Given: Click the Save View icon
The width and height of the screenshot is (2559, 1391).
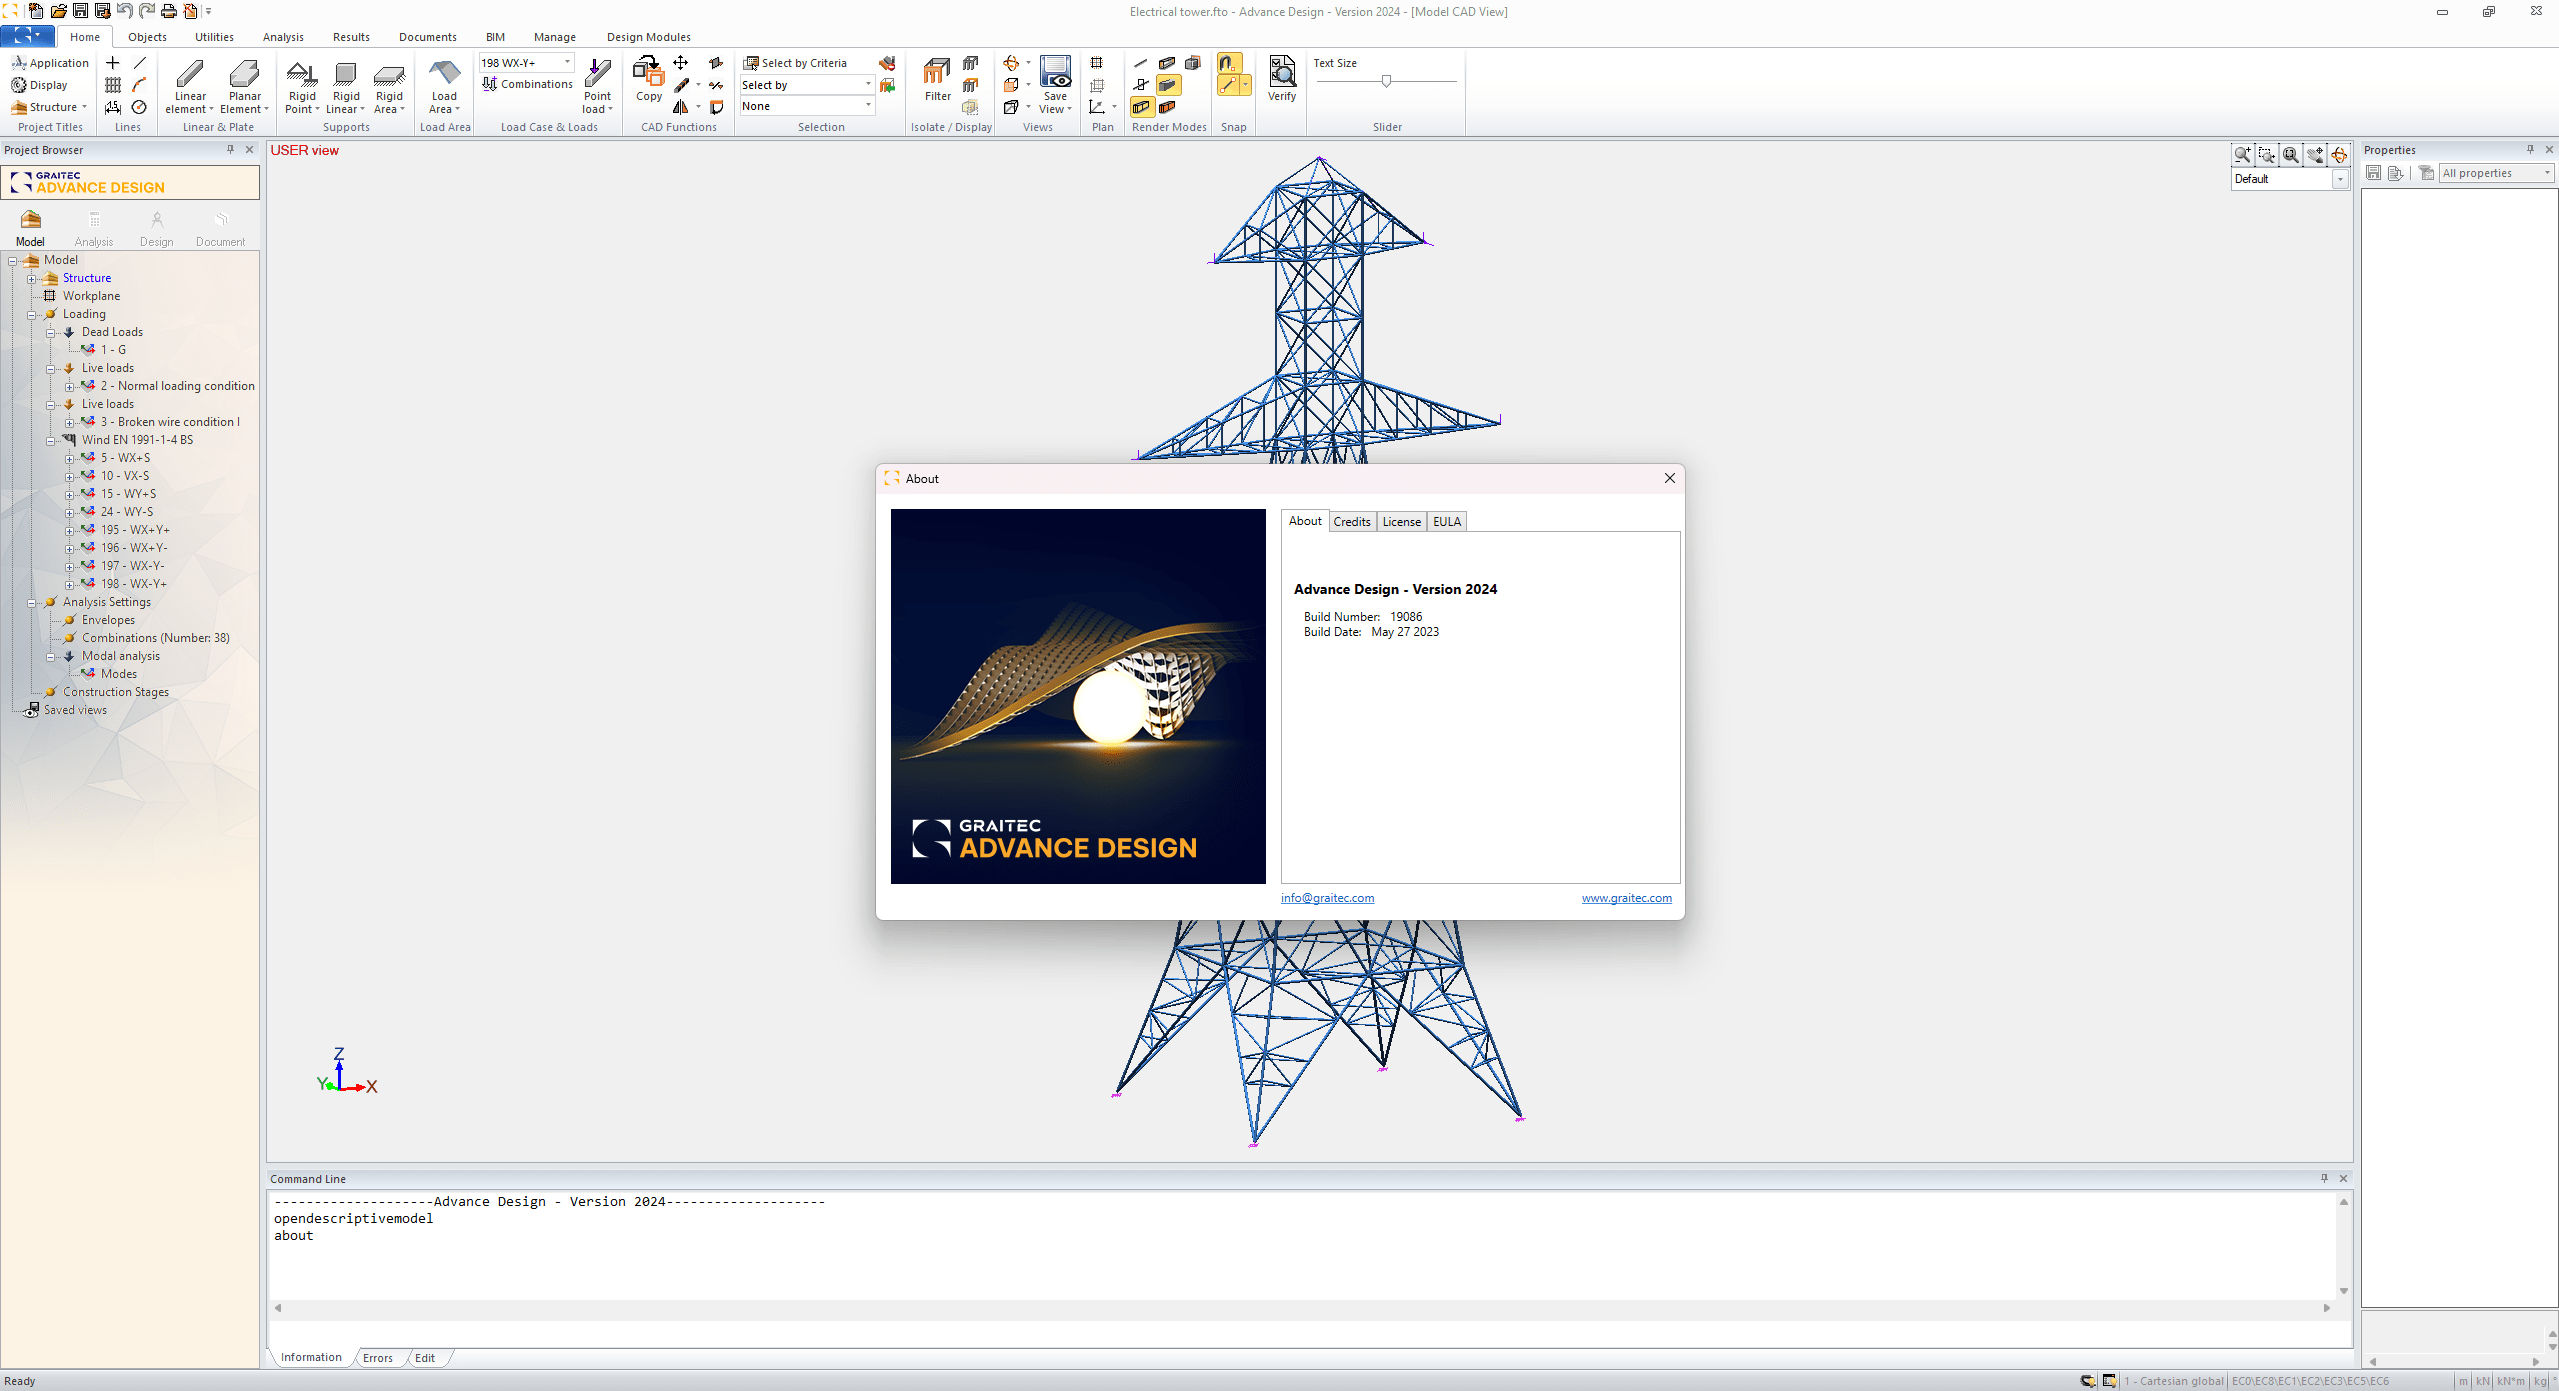Looking at the screenshot, I should click(x=1055, y=85).
